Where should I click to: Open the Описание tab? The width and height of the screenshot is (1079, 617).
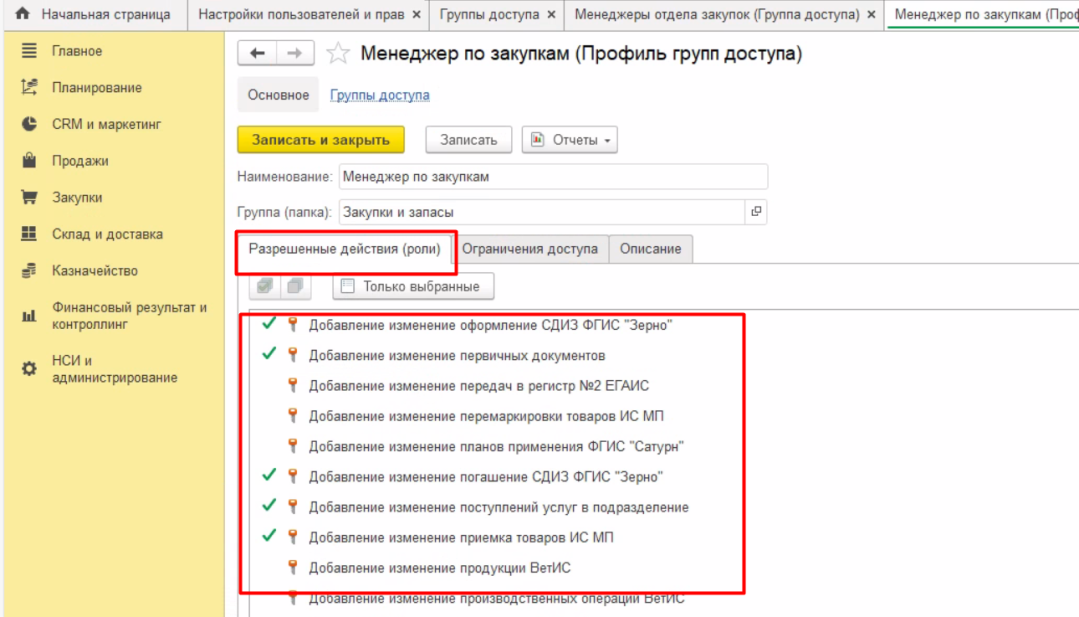click(650, 249)
